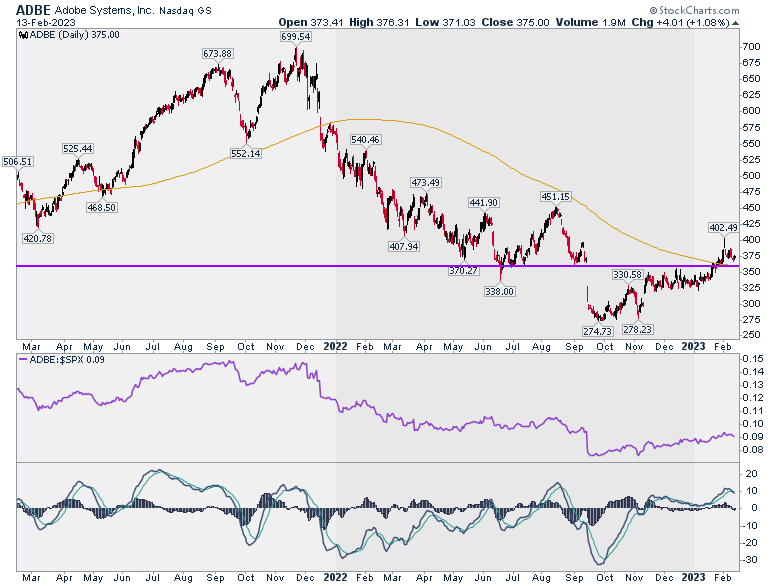Image resolution: width=780 pixels, height=586 pixels.
Task: Click the 473.49 price label
Action: (425, 183)
